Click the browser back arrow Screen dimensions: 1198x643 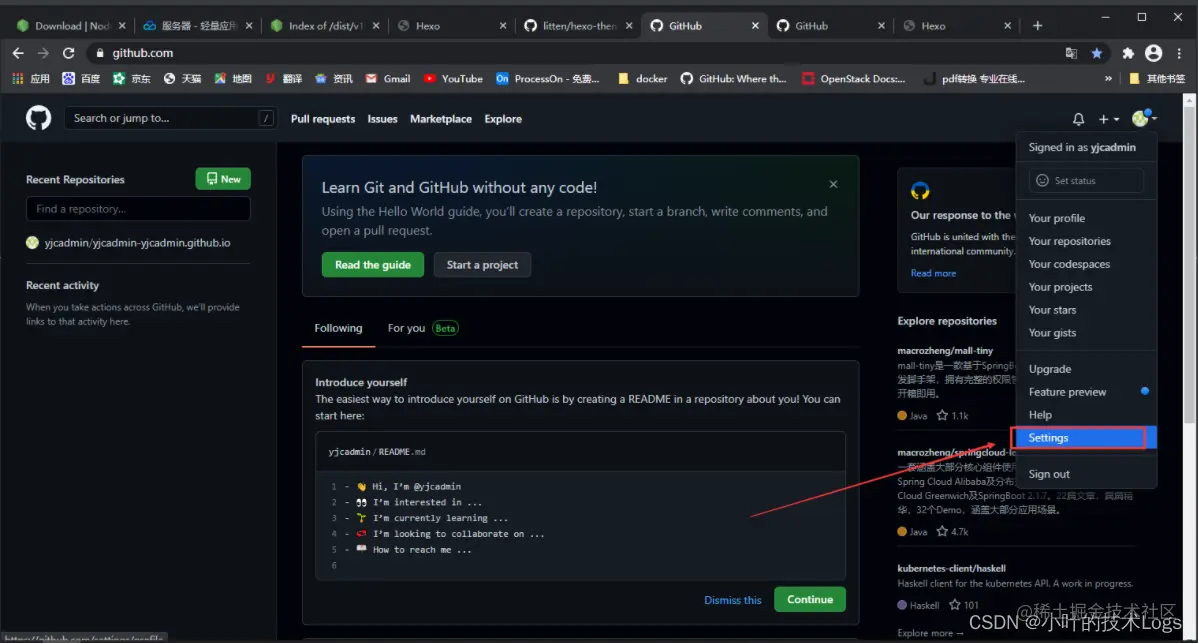18,53
